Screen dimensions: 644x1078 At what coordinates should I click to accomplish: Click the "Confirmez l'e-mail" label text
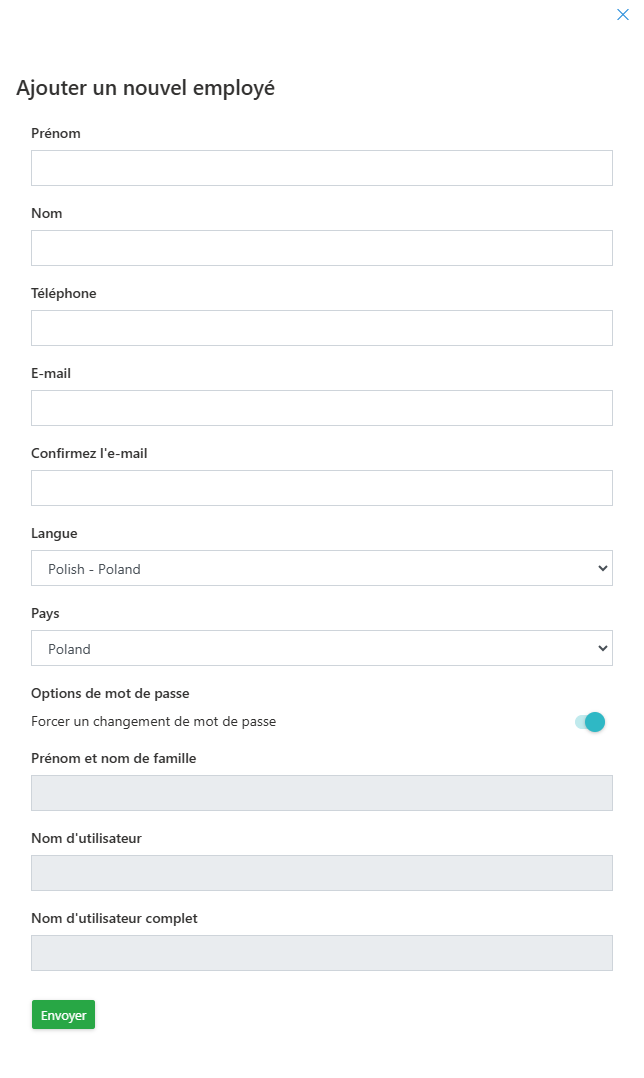coord(89,453)
